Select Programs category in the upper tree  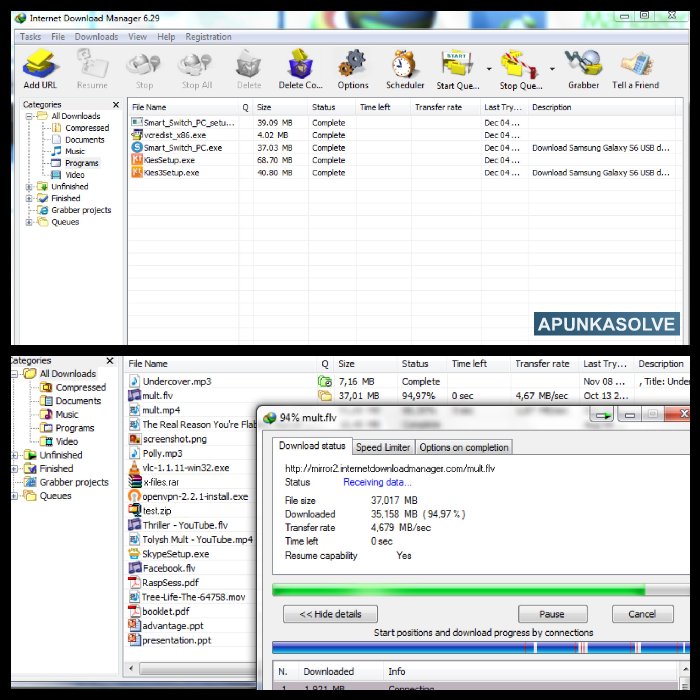[81, 163]
